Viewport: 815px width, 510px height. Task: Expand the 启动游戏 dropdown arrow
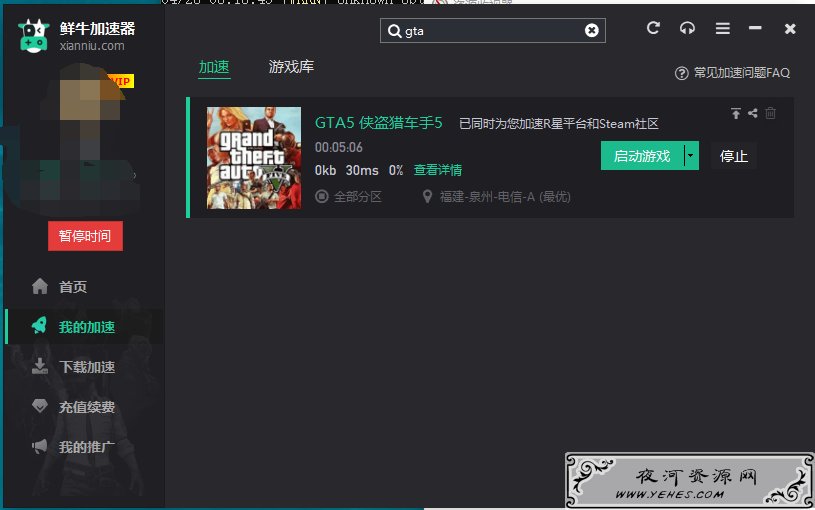690,155
